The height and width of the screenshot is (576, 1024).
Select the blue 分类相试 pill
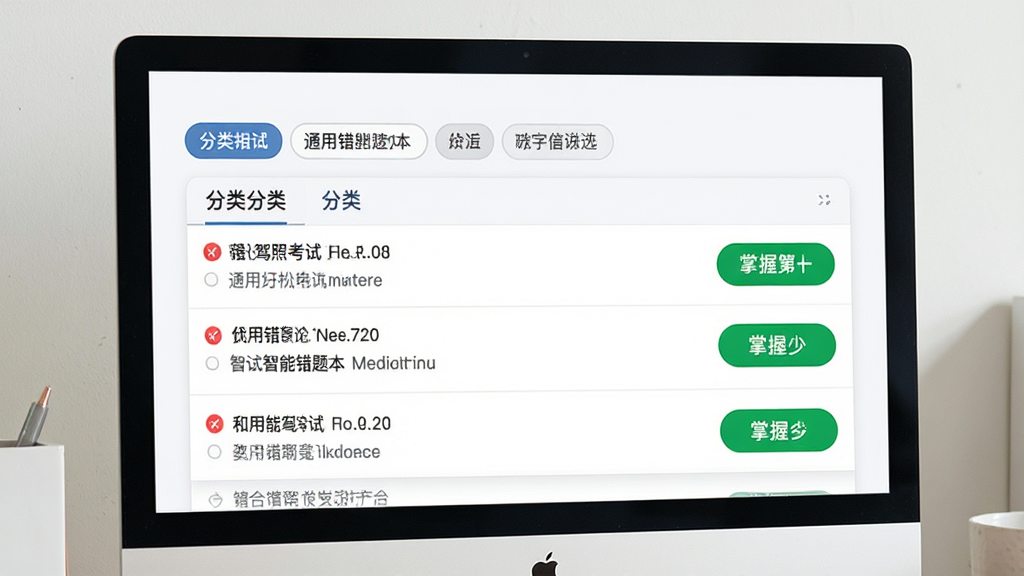233,141
